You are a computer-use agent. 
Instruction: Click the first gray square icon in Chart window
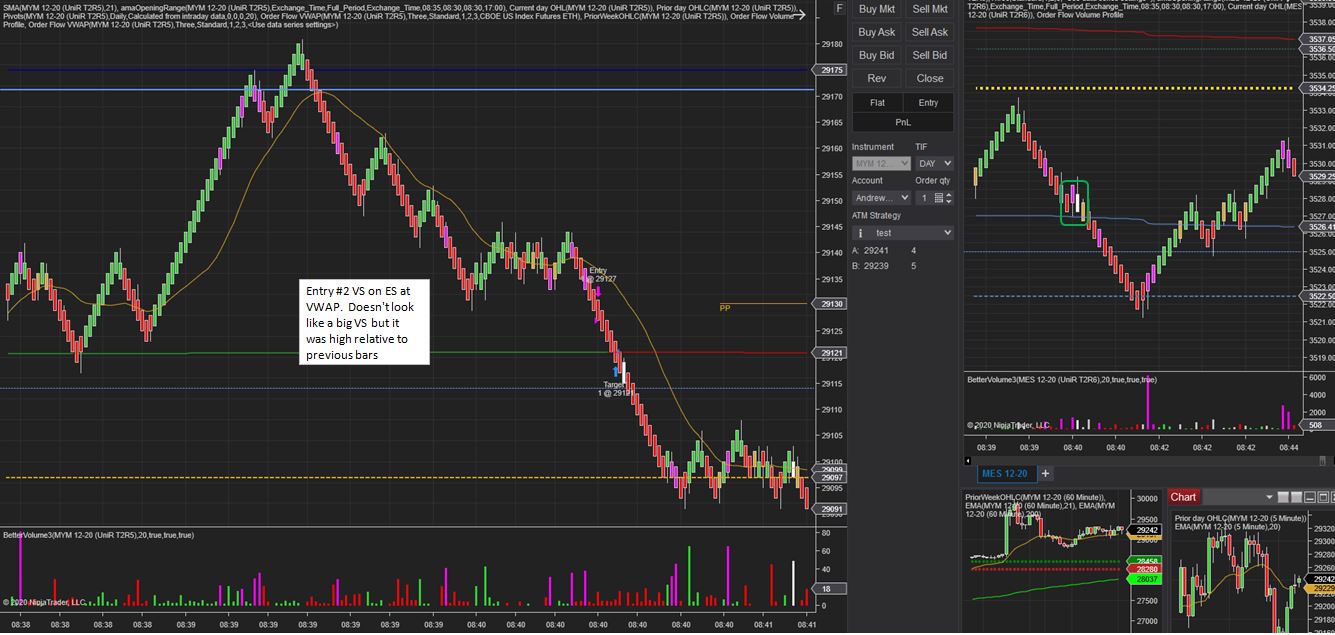point(1283,497)
